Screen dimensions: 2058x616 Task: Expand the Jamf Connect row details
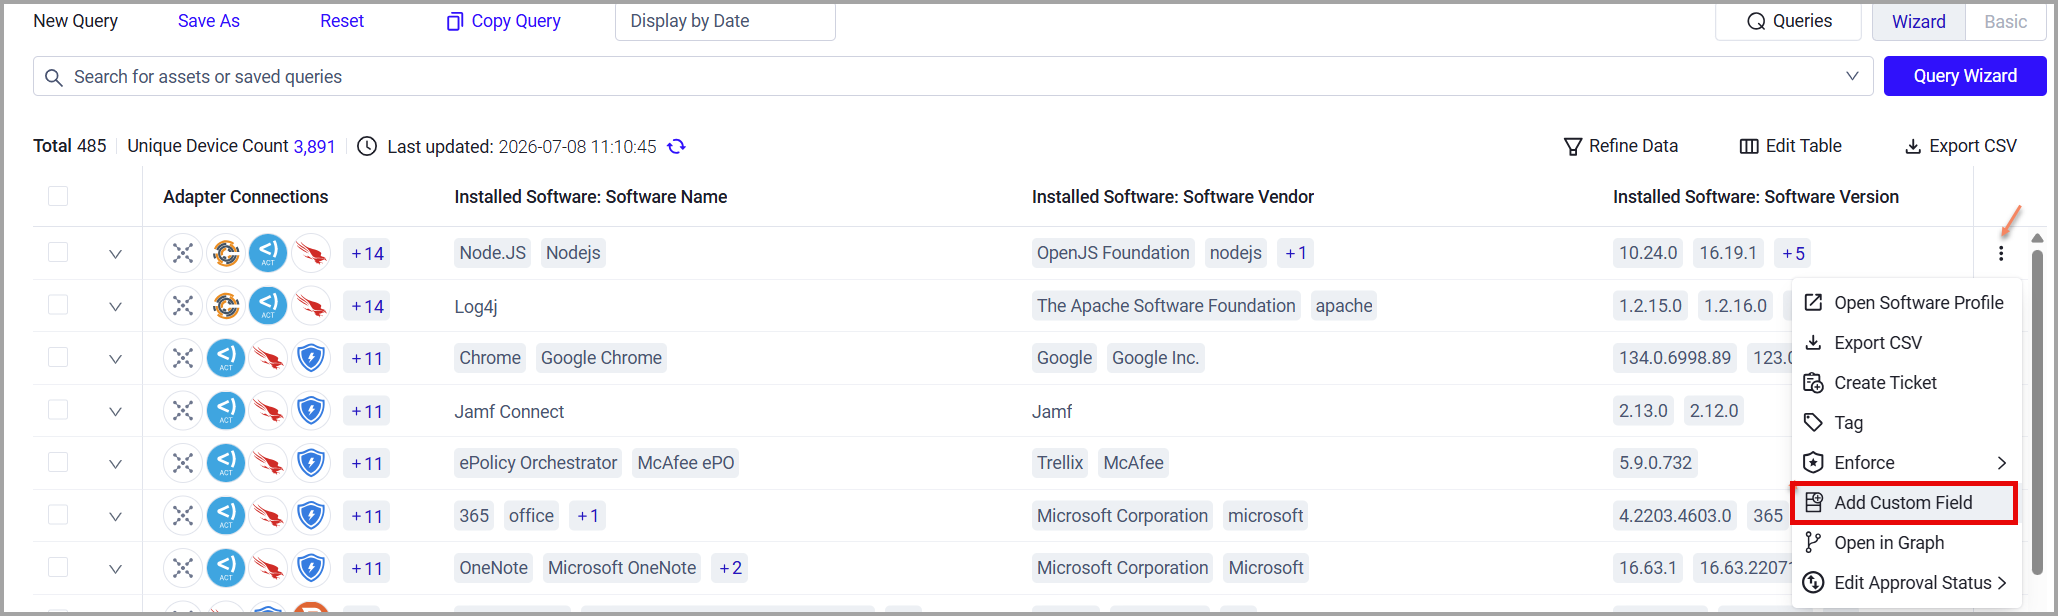(x=115, y=411)
